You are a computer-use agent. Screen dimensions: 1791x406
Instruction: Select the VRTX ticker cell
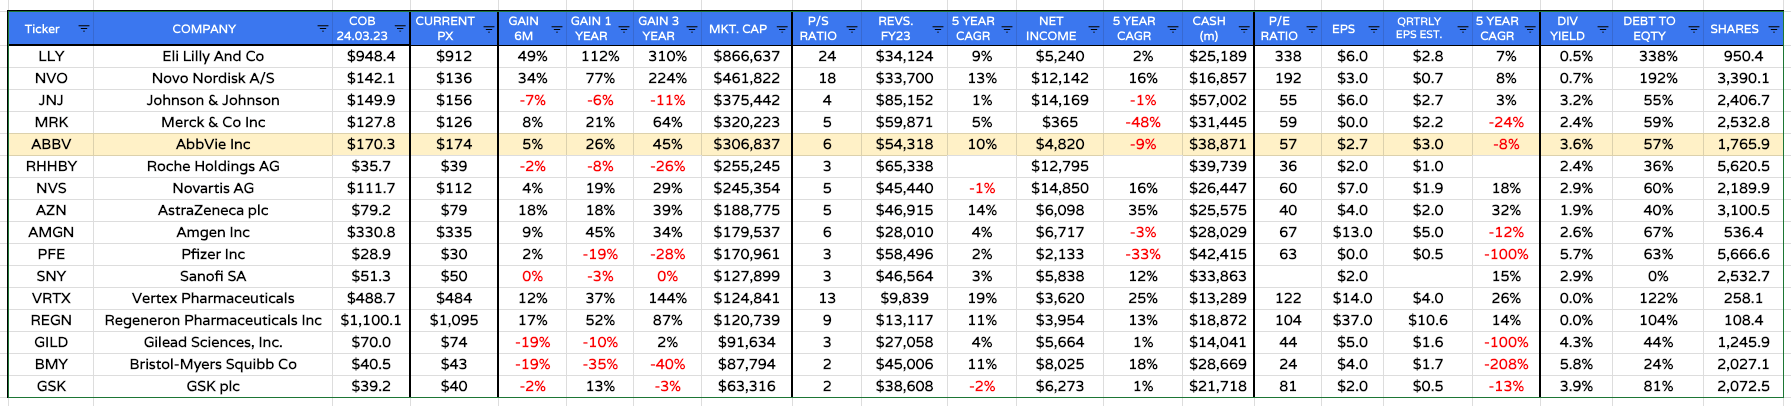point(51,298)
